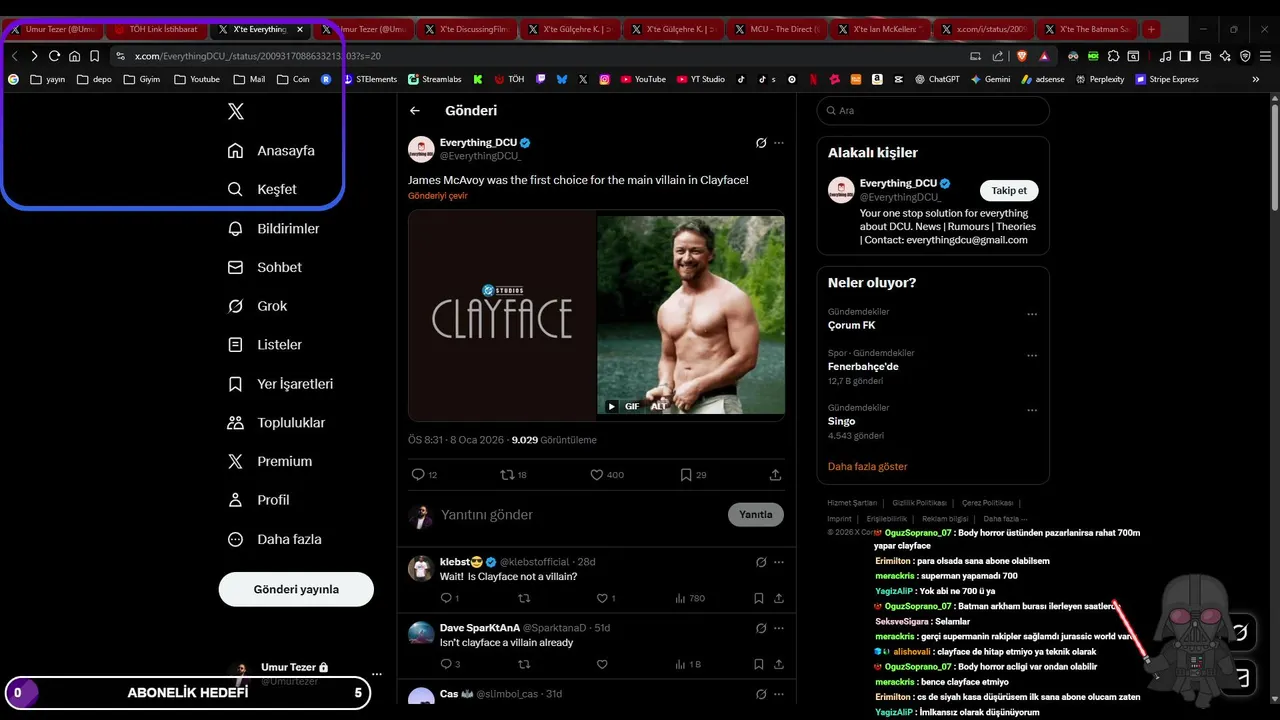Go forward in browser history
This screenshot has width=1280, height=720.
pos(34,56)
